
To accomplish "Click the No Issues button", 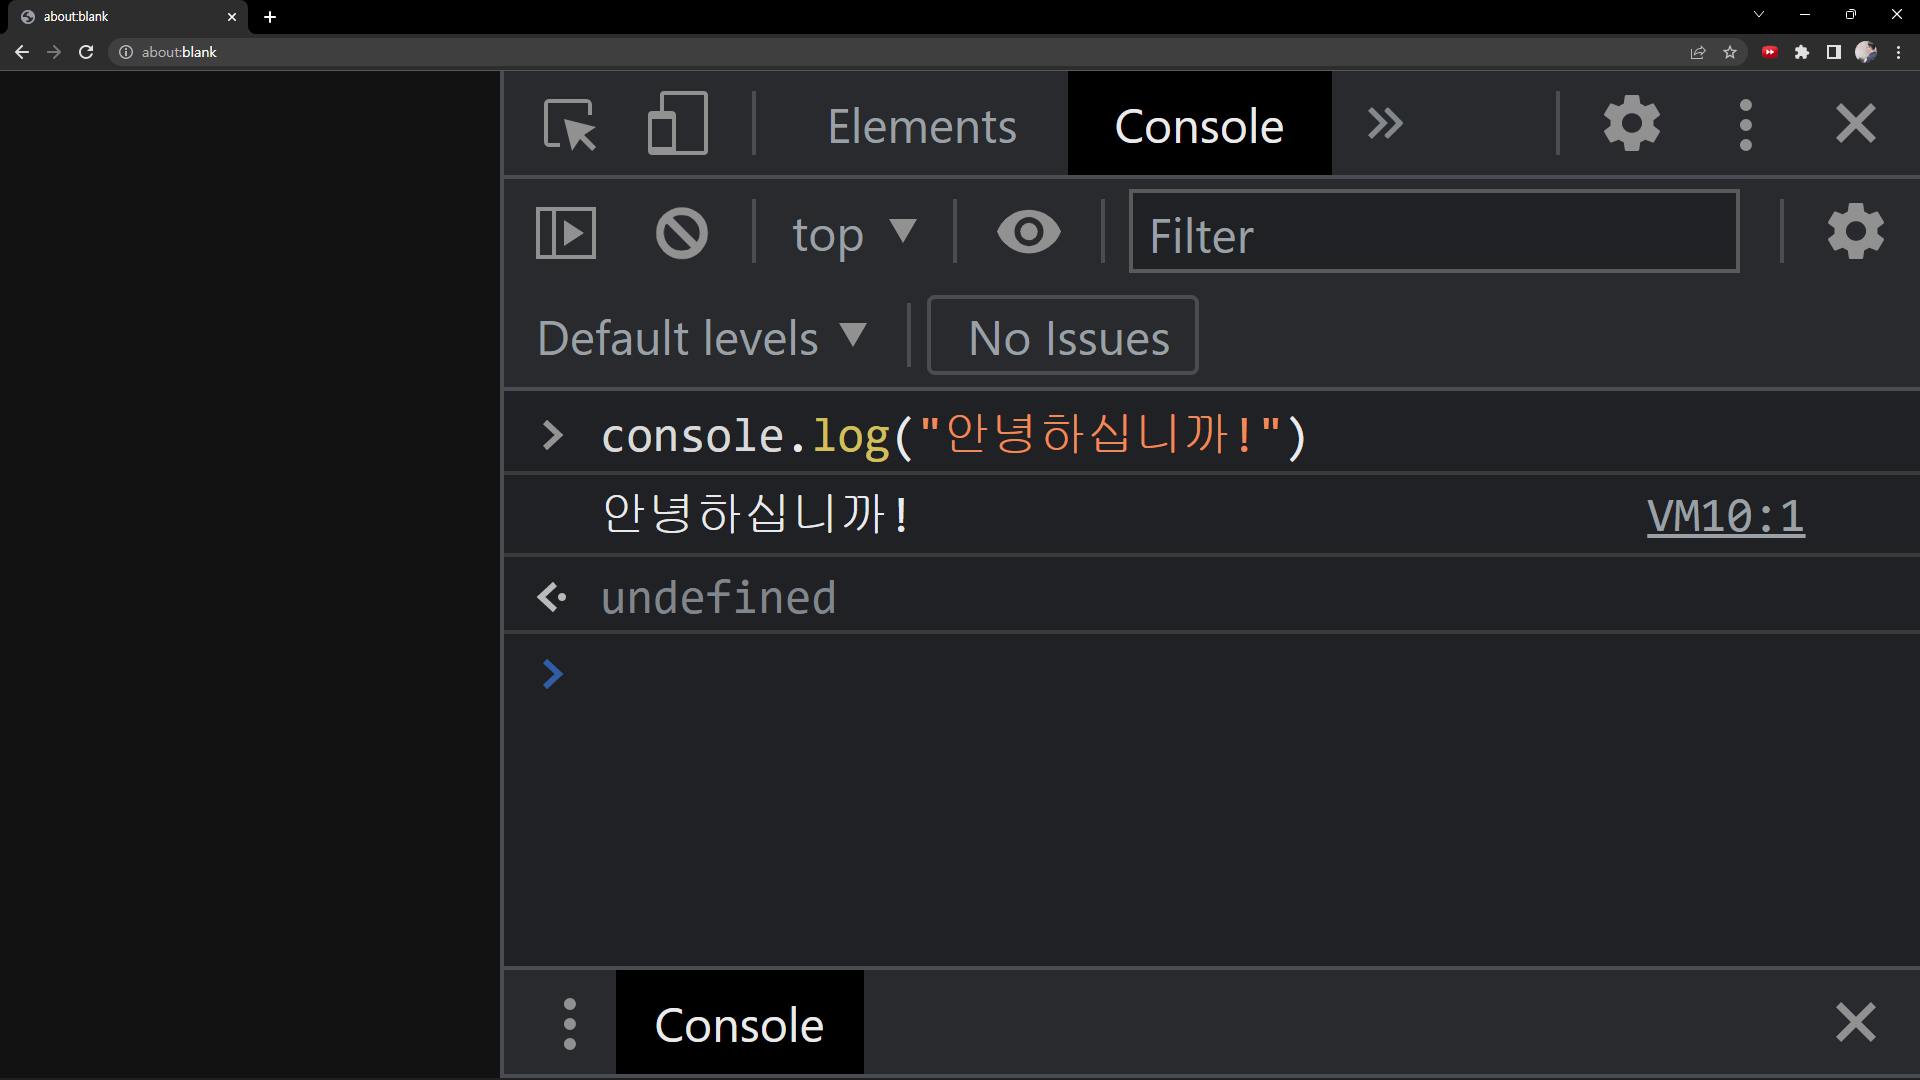I will coord(1065,336).
